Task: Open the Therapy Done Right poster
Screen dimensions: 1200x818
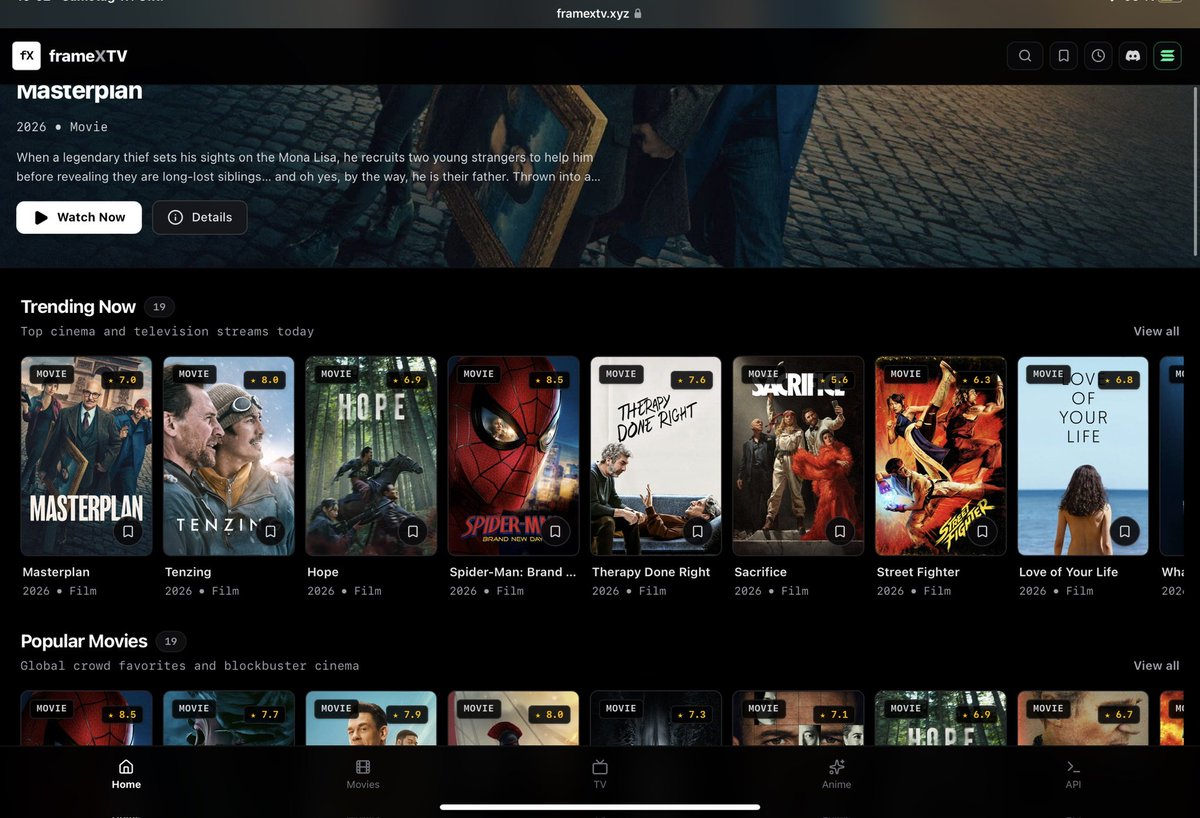Action: [656, 456]
